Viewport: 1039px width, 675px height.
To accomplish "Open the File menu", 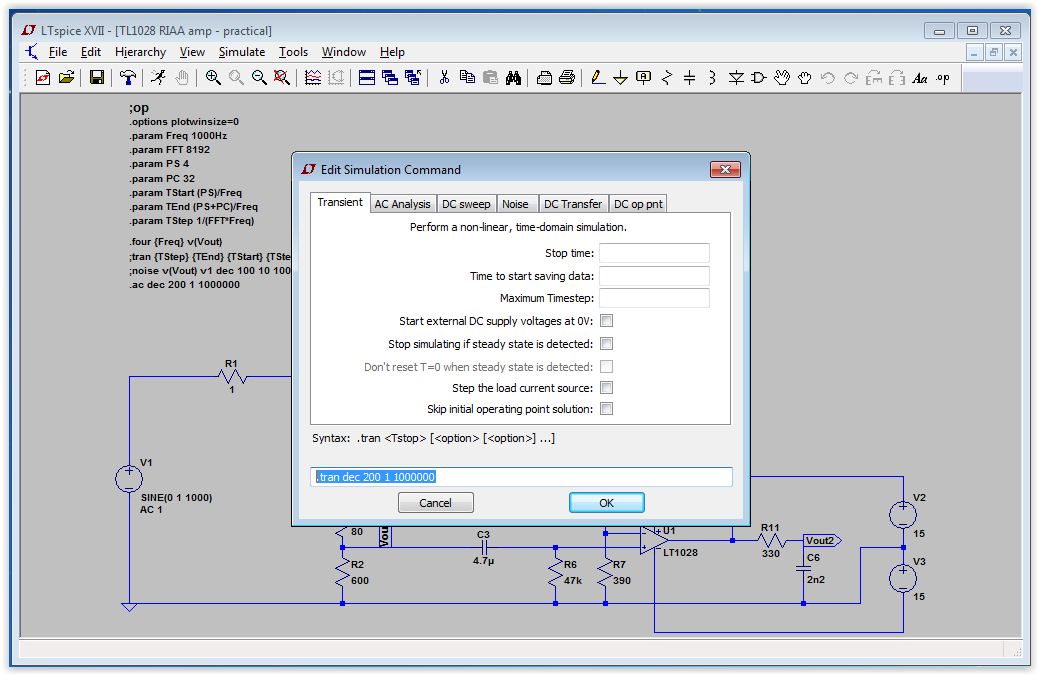I will coord(58,52).
